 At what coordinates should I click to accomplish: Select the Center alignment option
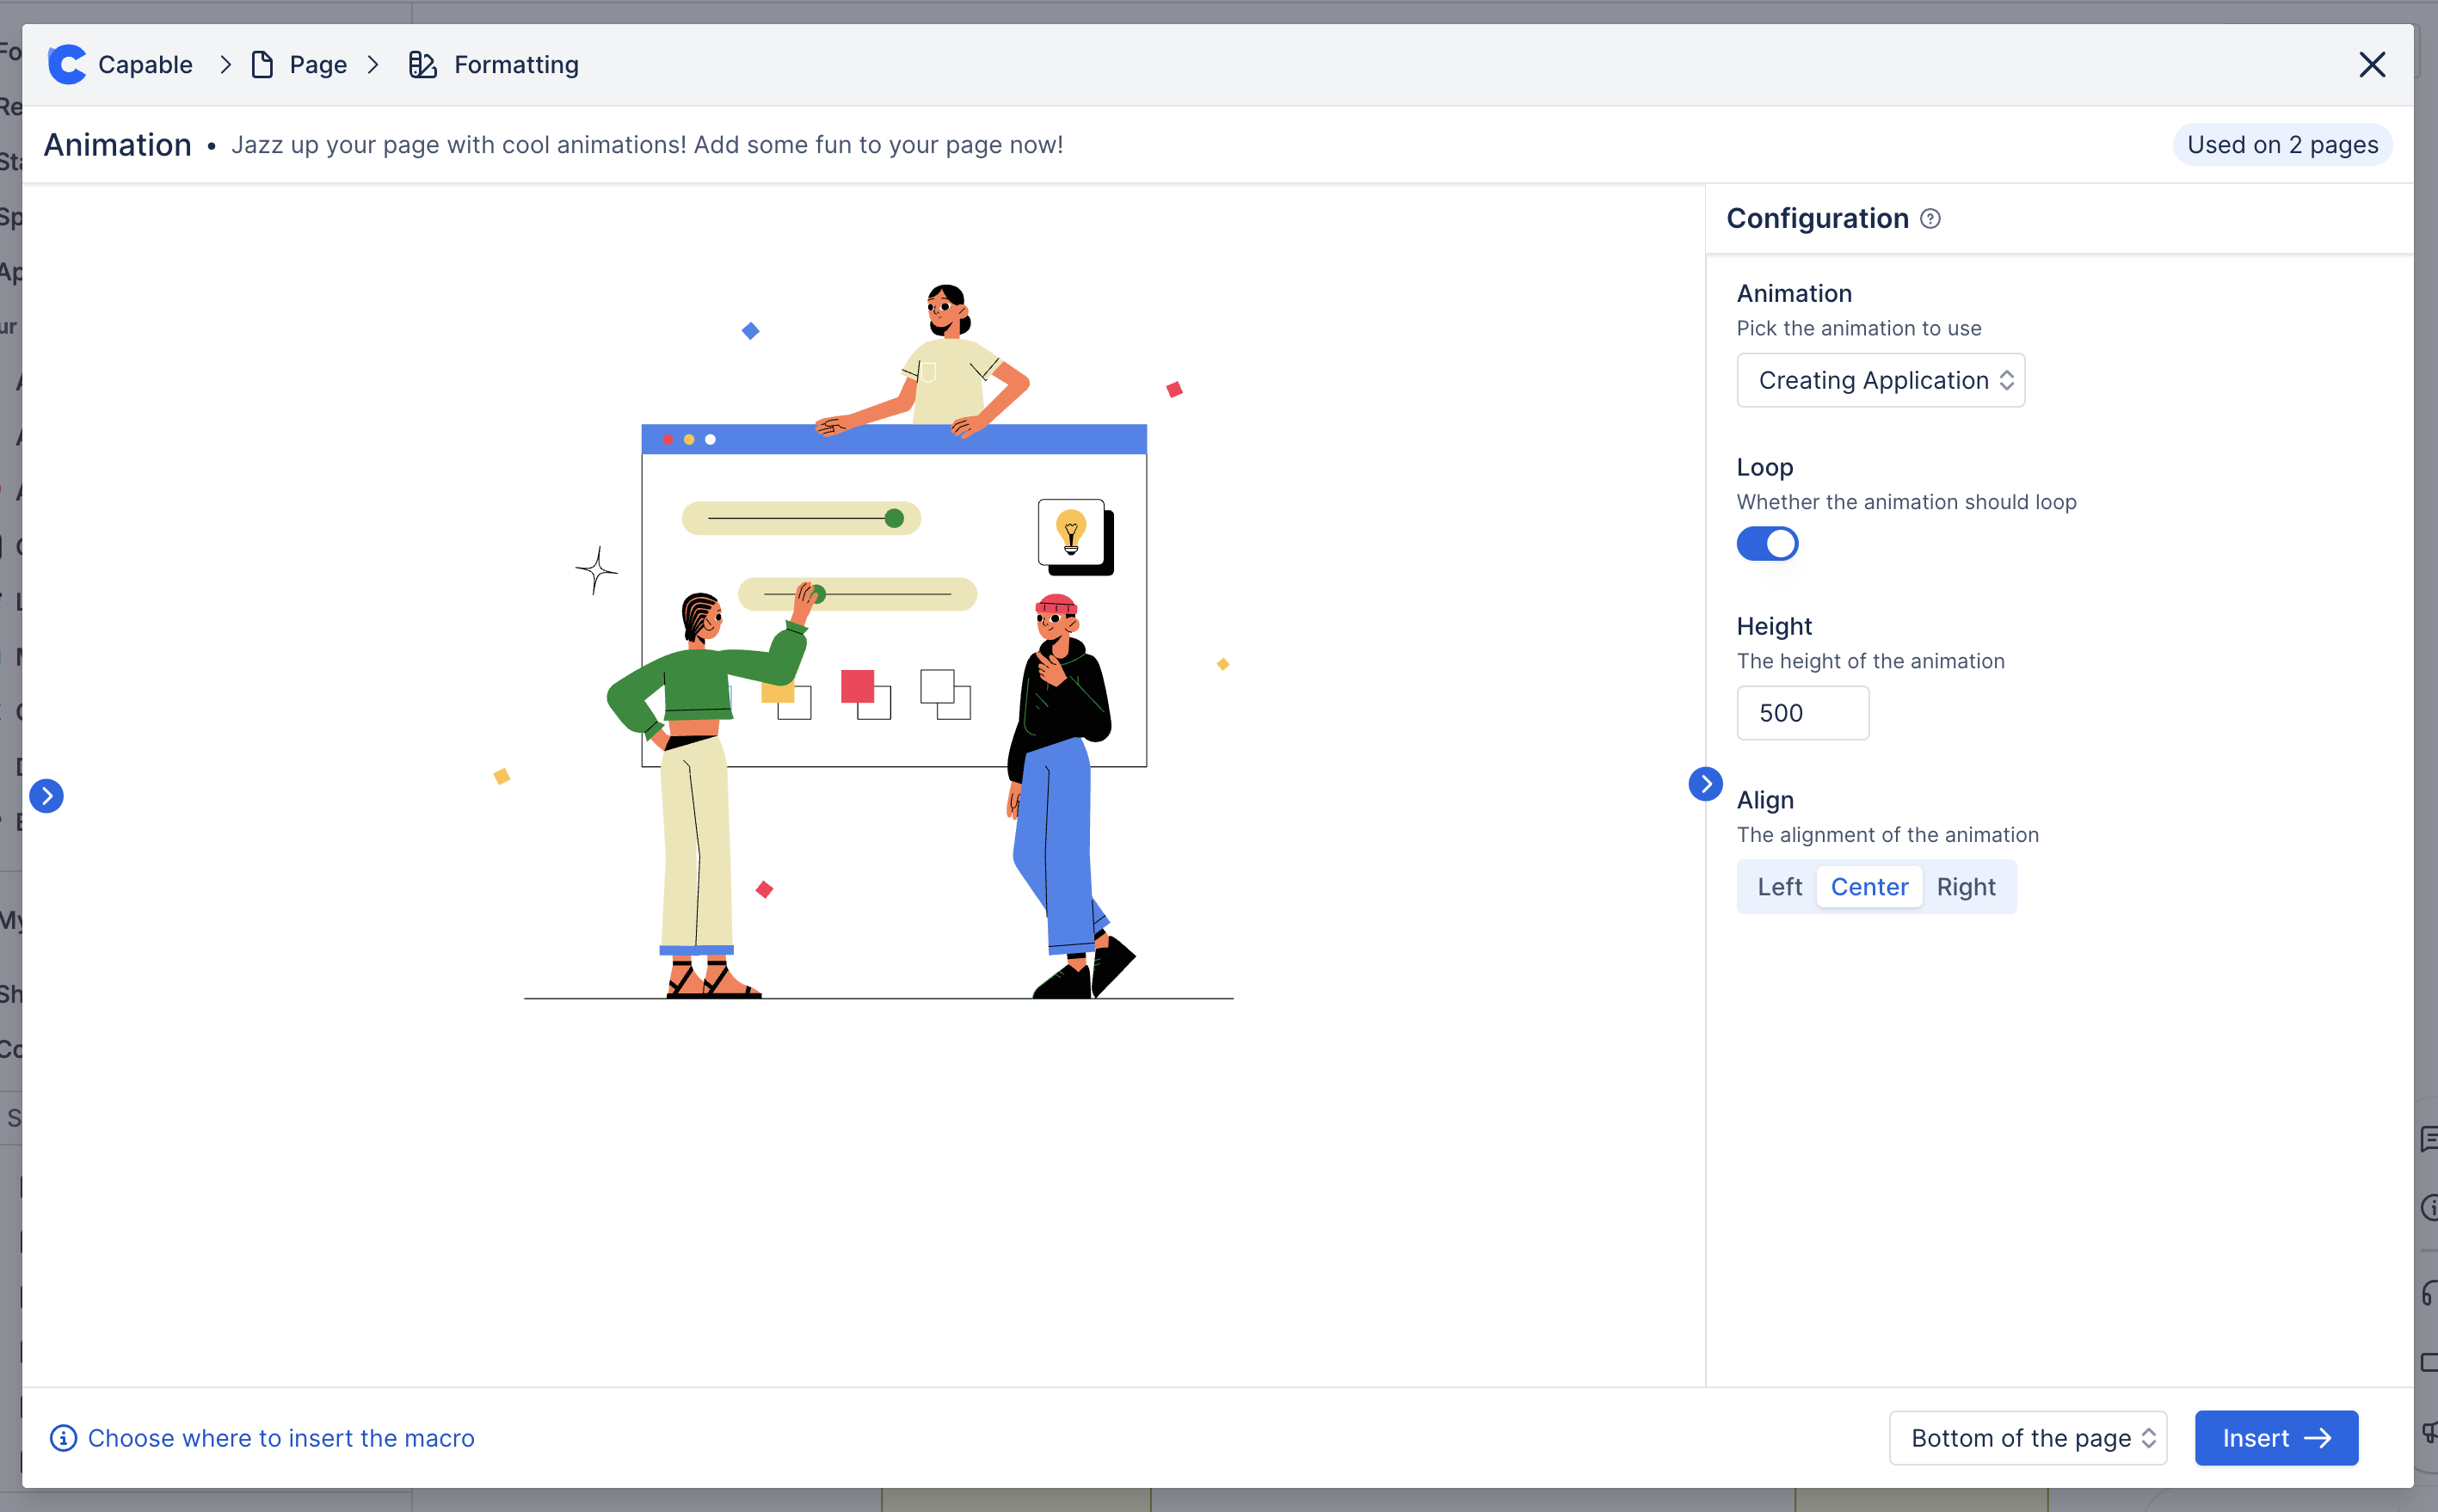[1868, 887]
